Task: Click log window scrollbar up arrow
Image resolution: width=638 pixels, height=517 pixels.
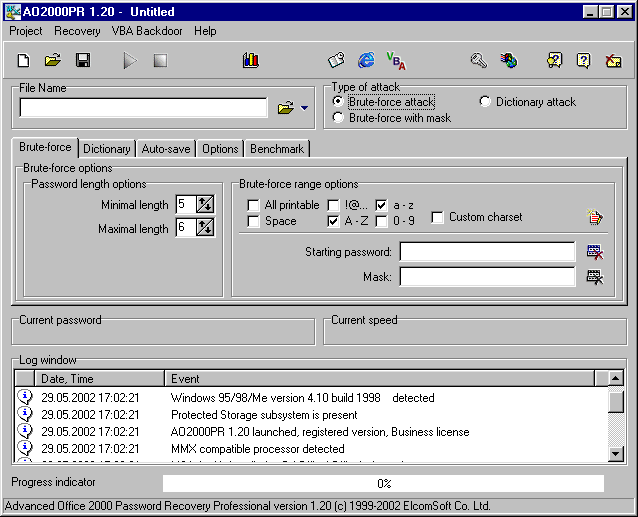Action: [x=616, y=378]
